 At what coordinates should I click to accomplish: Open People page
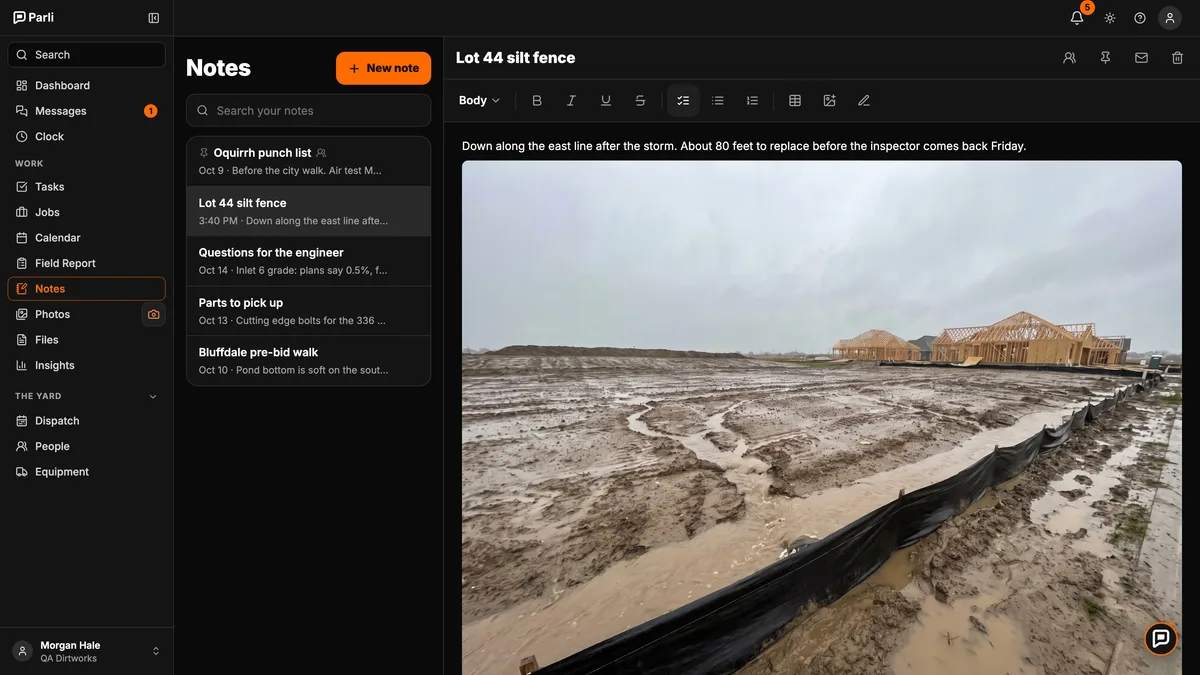[x=87, y=446]
